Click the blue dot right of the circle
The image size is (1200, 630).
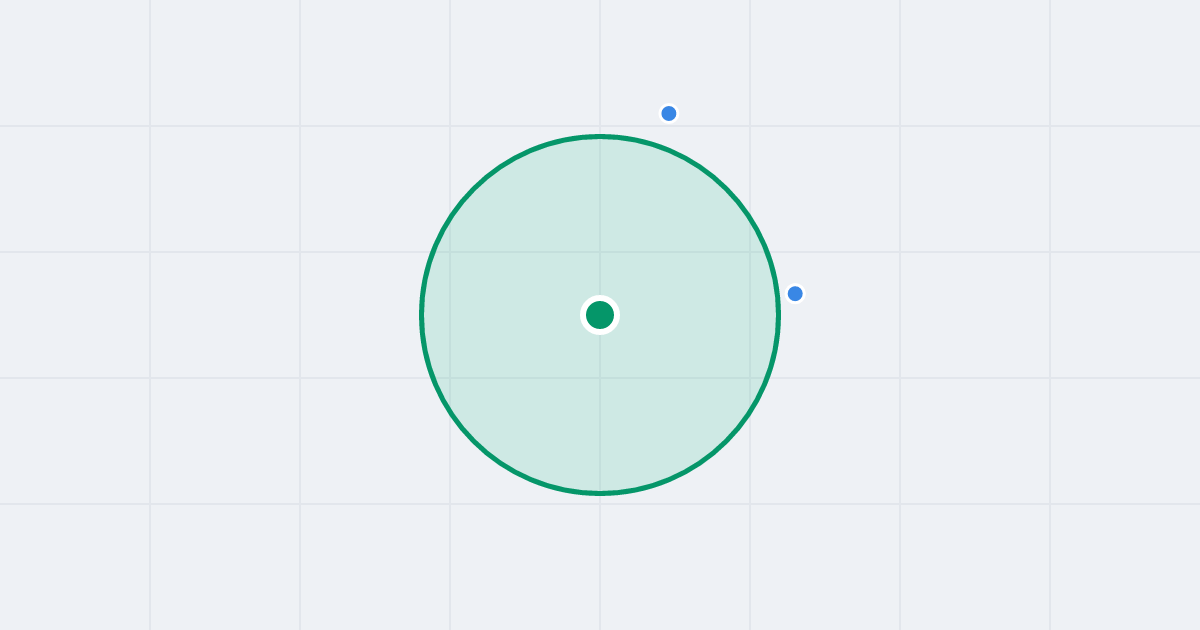click(795, 293)
